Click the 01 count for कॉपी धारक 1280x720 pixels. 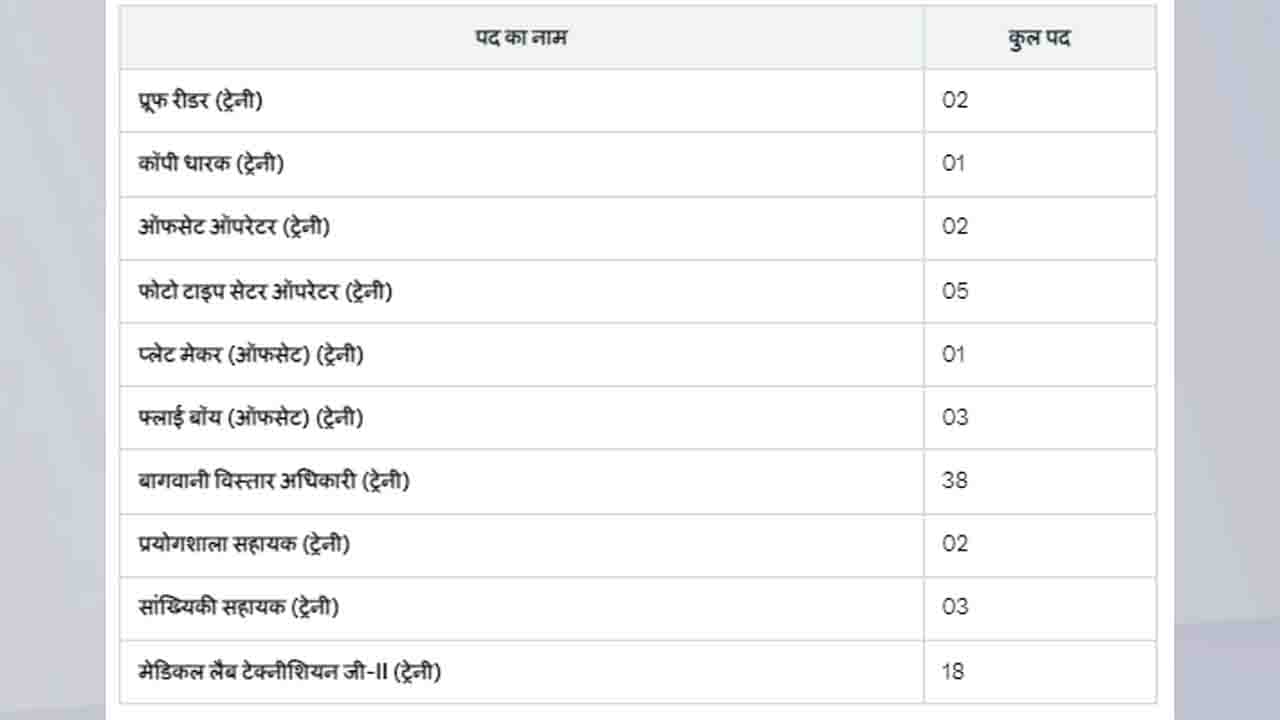953,163
